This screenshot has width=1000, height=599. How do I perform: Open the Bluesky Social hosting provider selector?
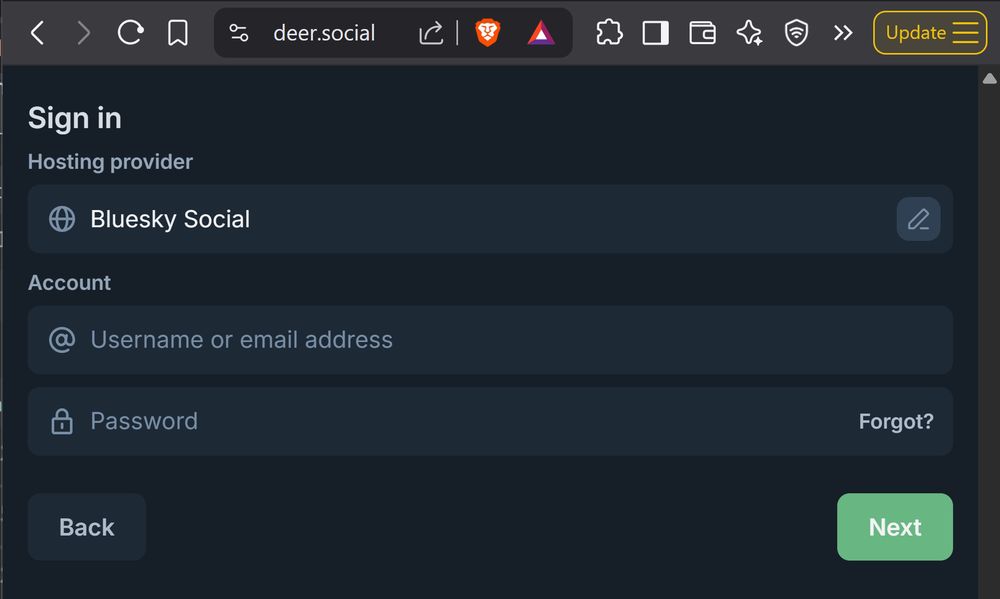(x=400, y=219)
